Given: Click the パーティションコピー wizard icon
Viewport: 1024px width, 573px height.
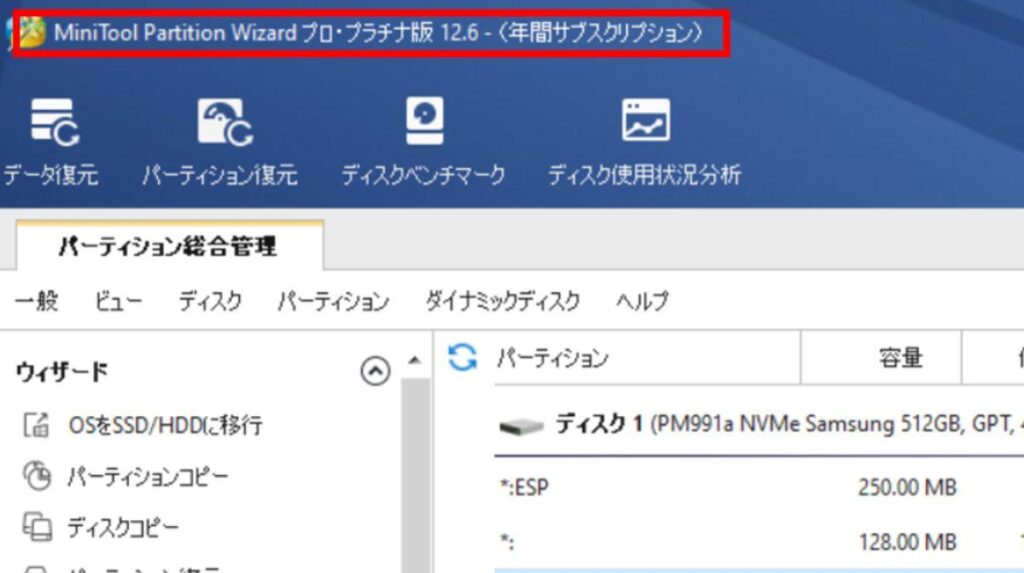Looking at the screenshot, I should 37,476.
